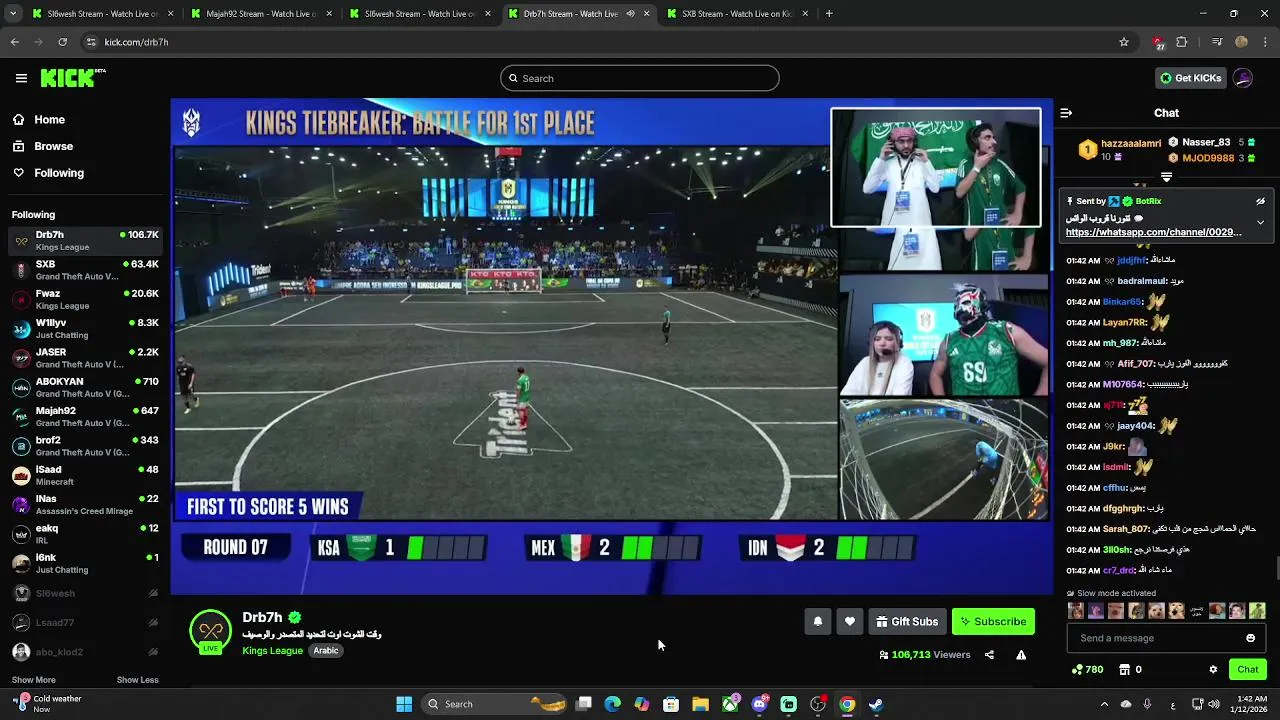The image size is (1280, 720).
Task: Switch to first Sl6wesh Stream tab
Action: (102, 14)
